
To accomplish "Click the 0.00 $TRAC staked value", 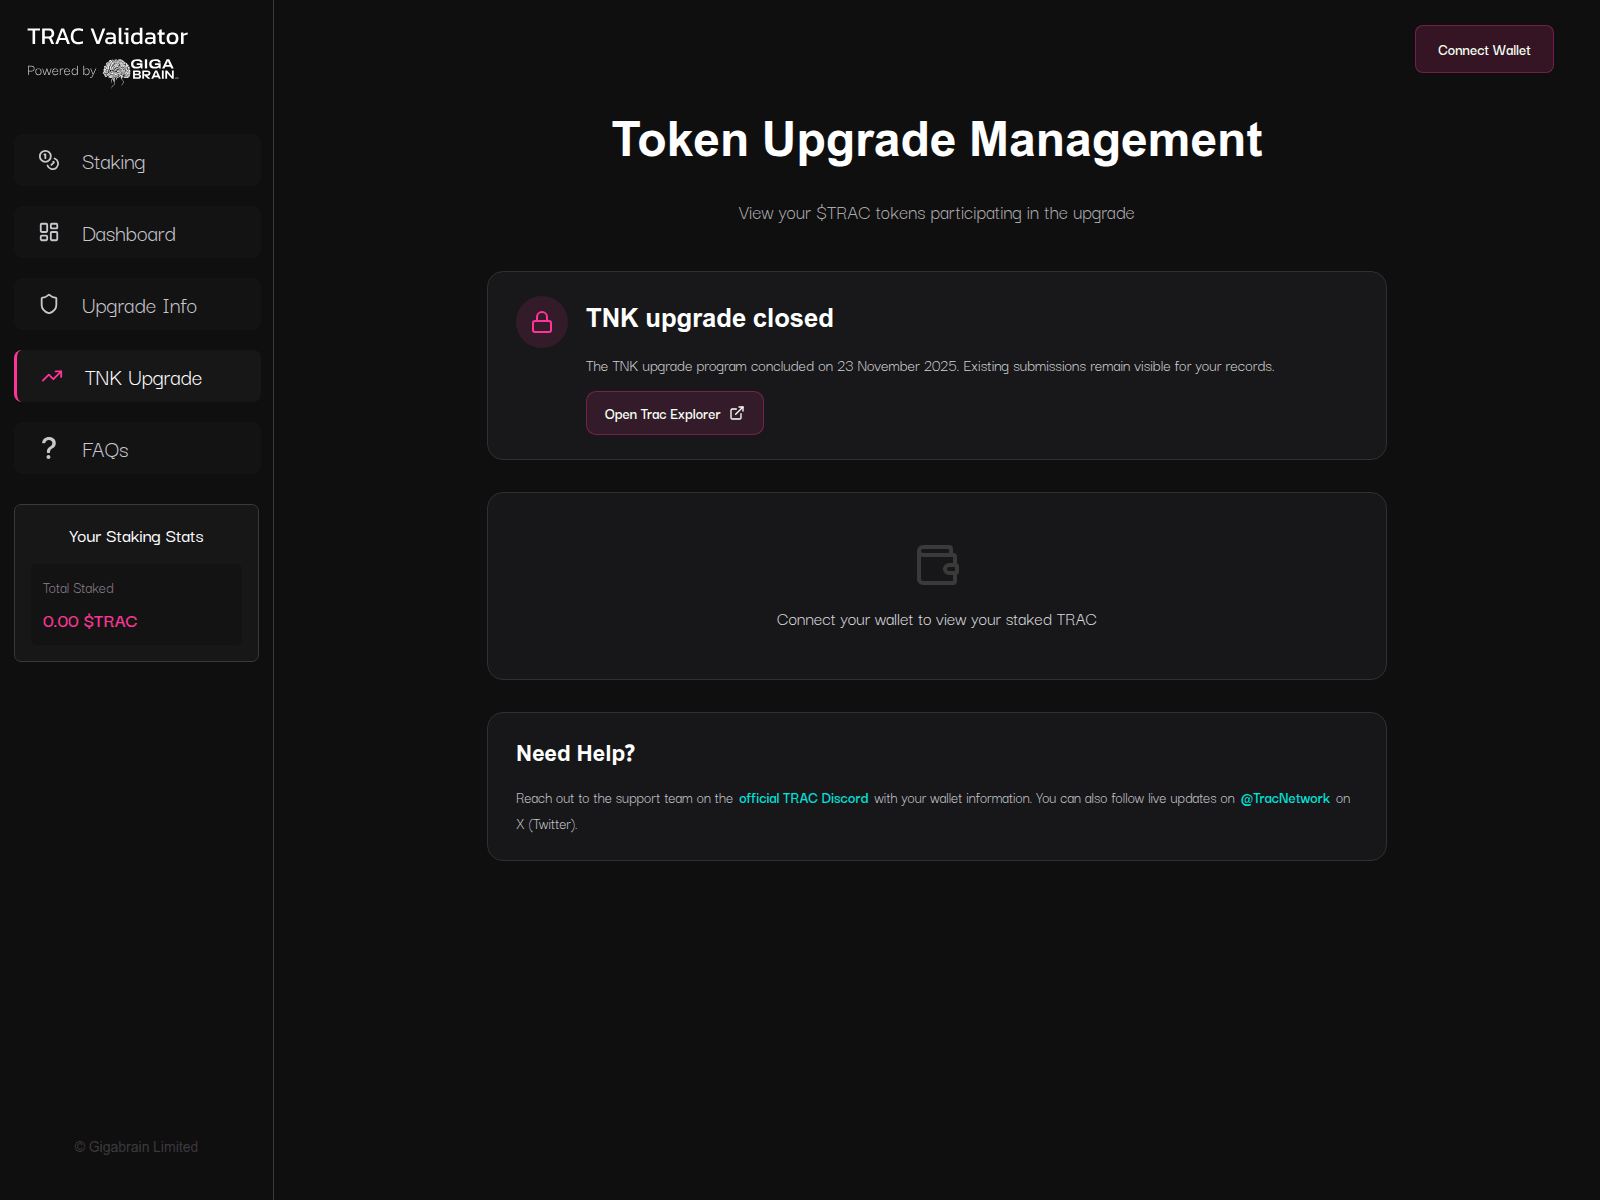I will (90, 621).
